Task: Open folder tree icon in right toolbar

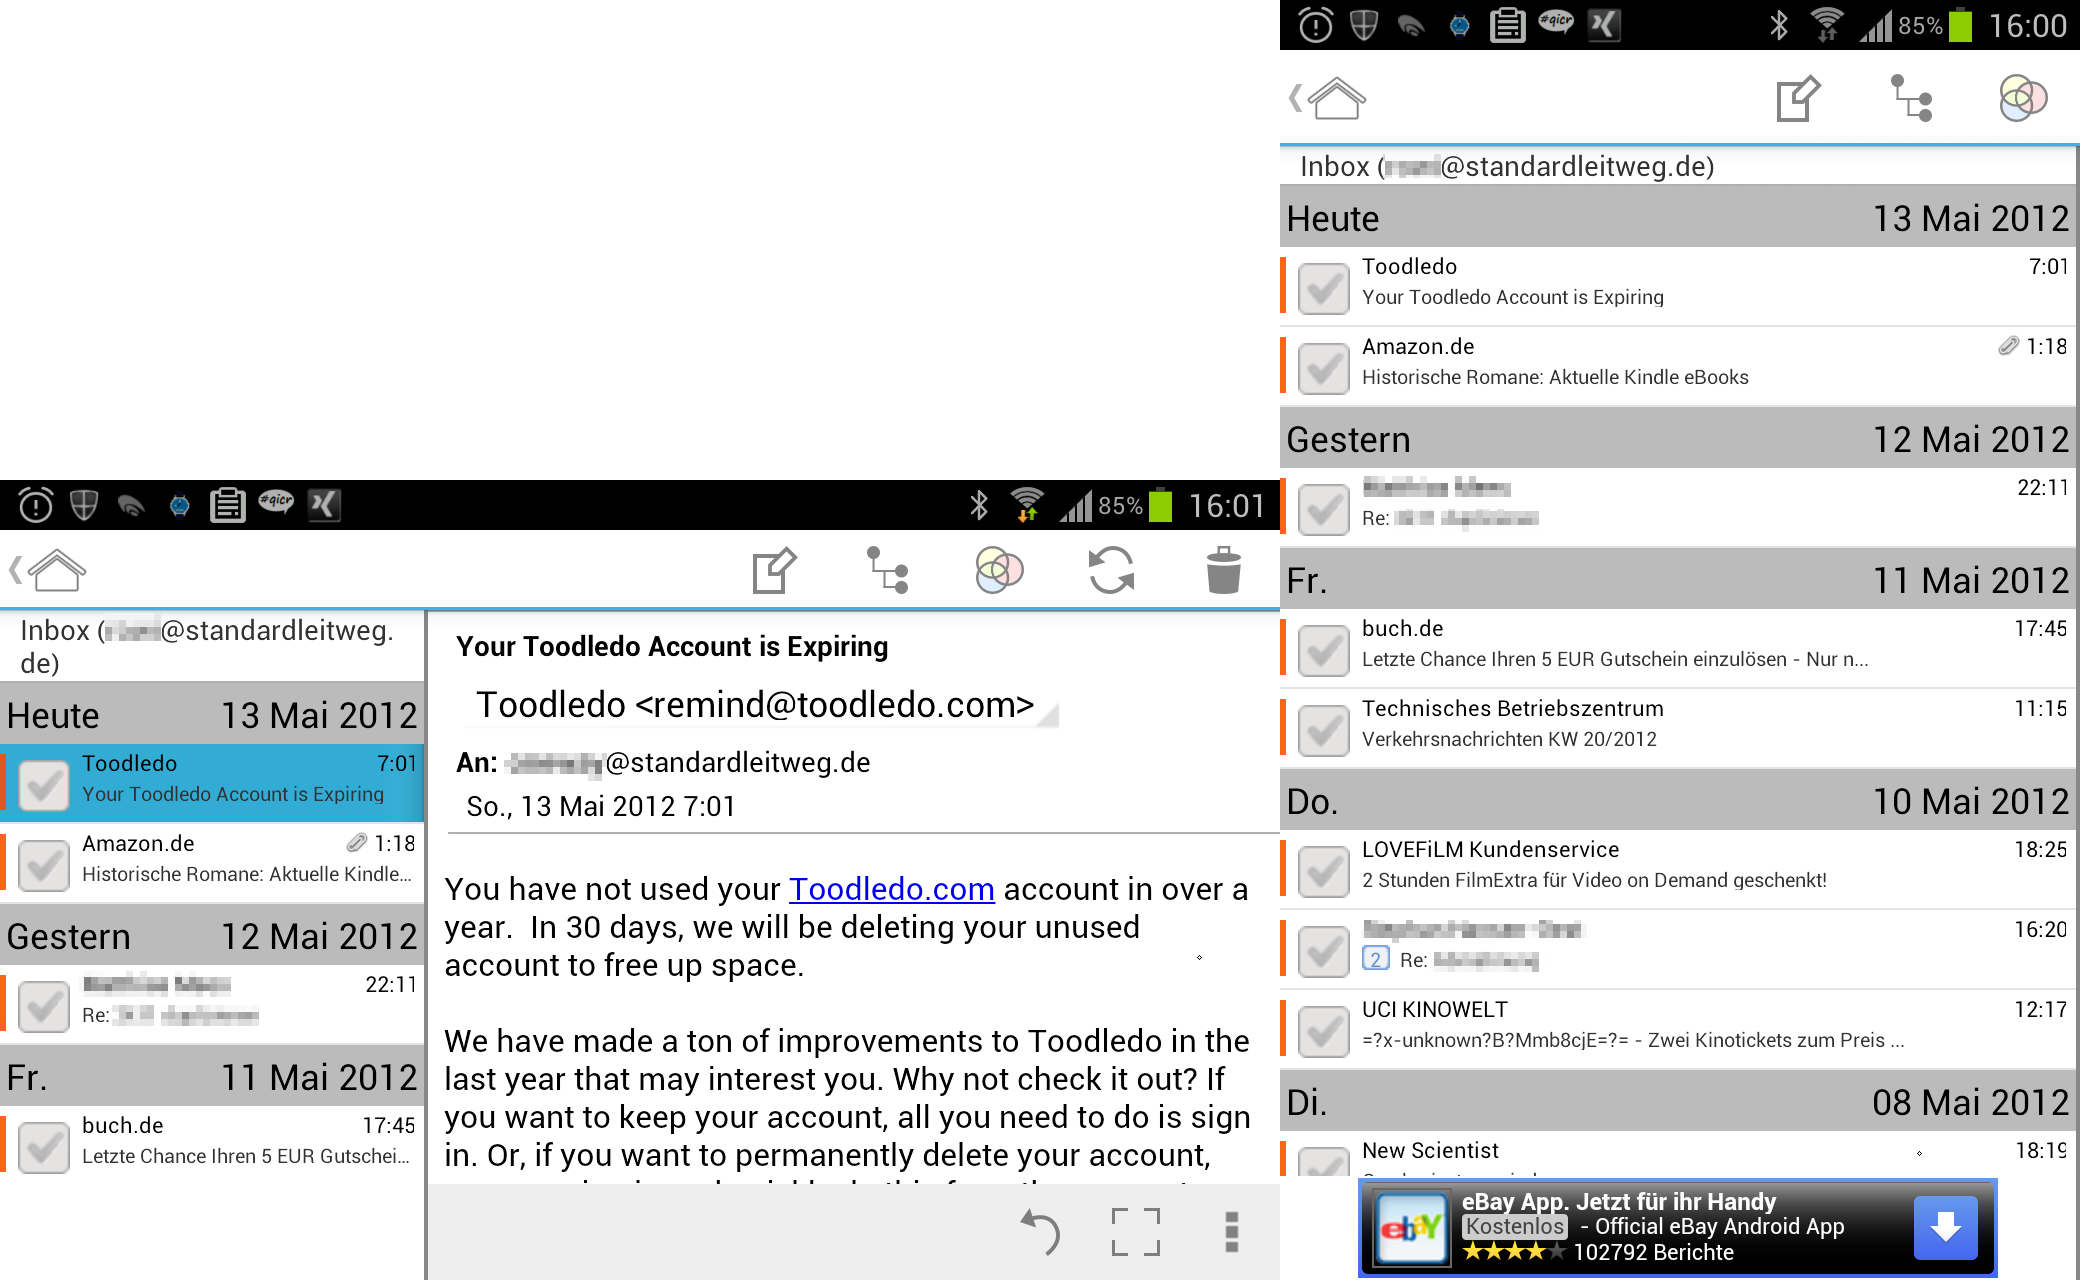Action: [1911, 98]
